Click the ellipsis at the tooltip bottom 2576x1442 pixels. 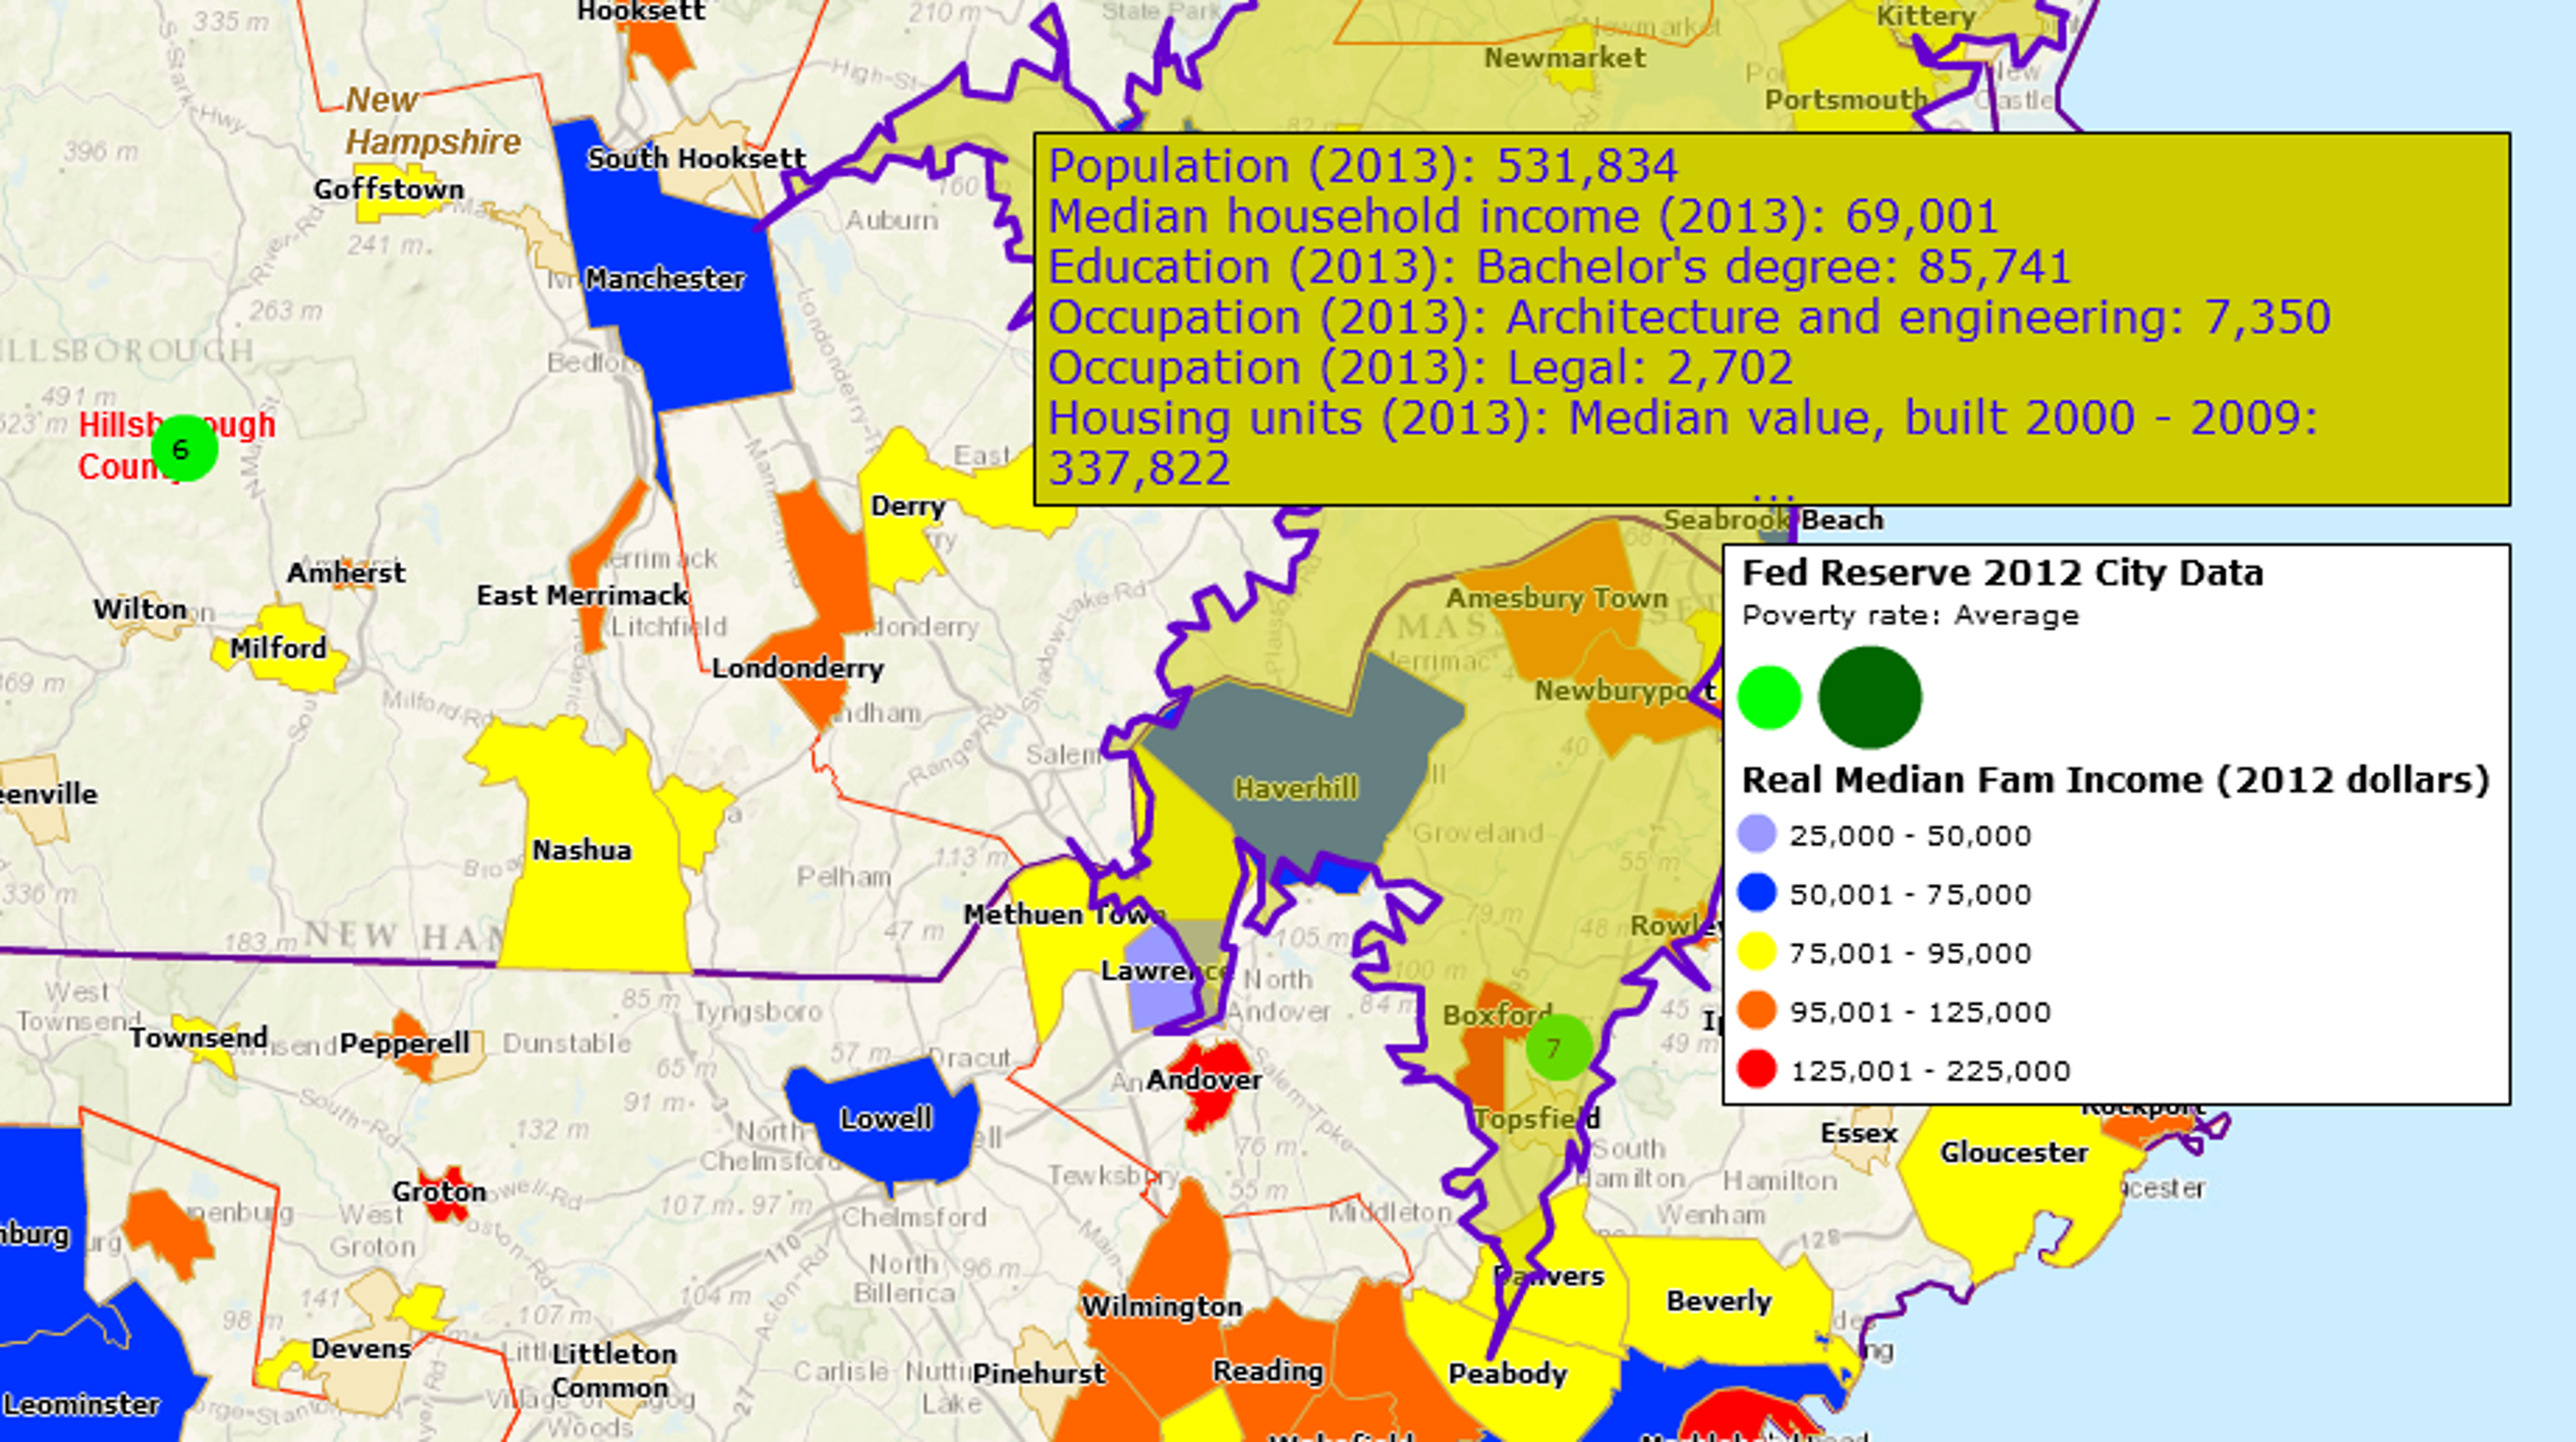coord(1774,497)
